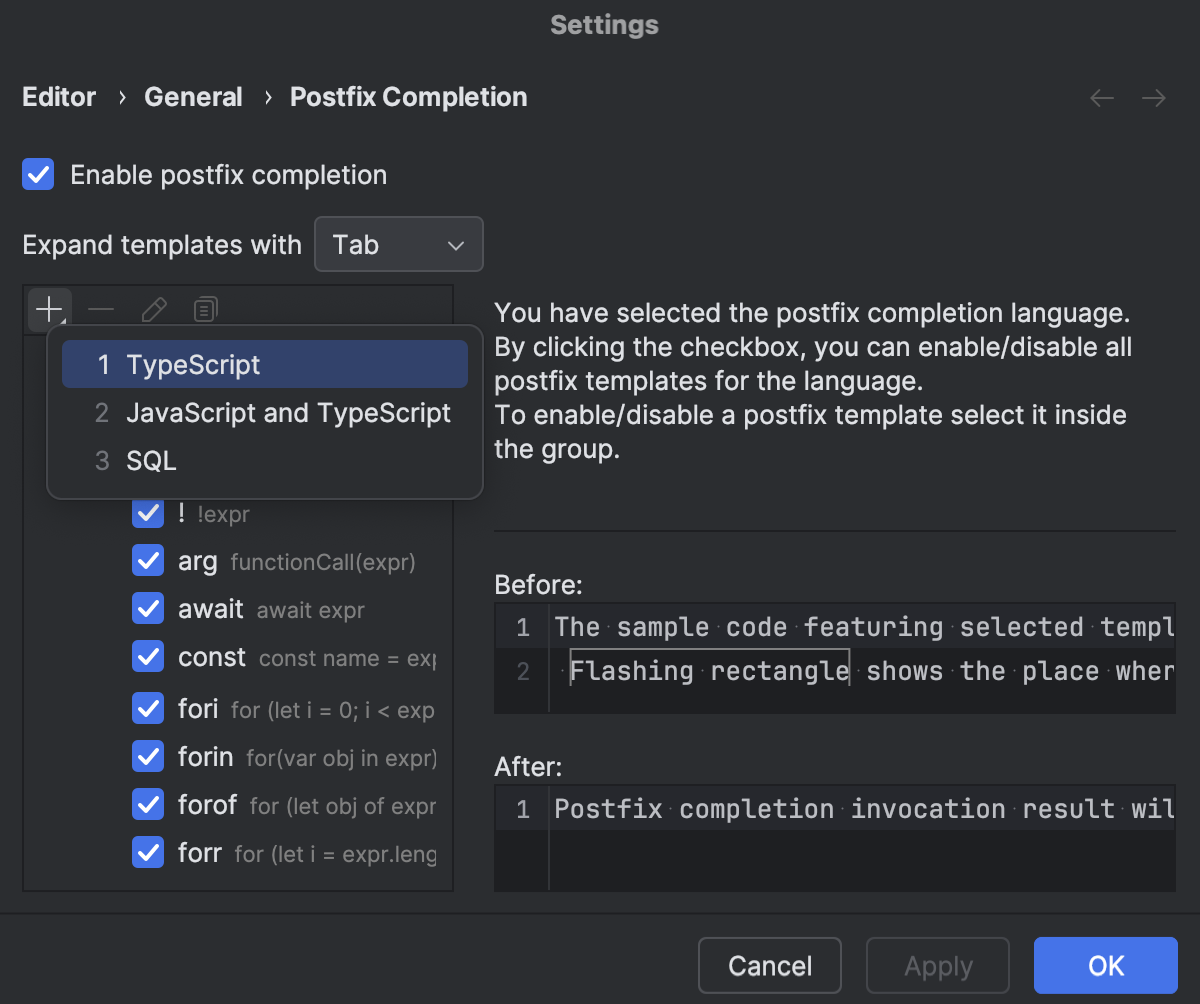Uncheck Enable postfix completion
This screenshot has height=1004, width=1200.
click(x=38, y=175)
